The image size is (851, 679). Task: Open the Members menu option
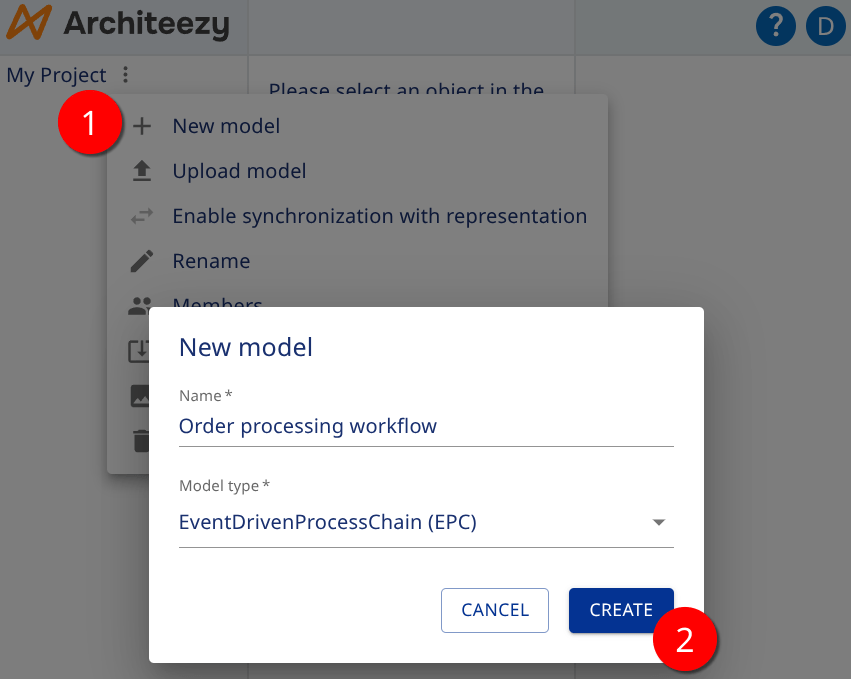point(218,305)
